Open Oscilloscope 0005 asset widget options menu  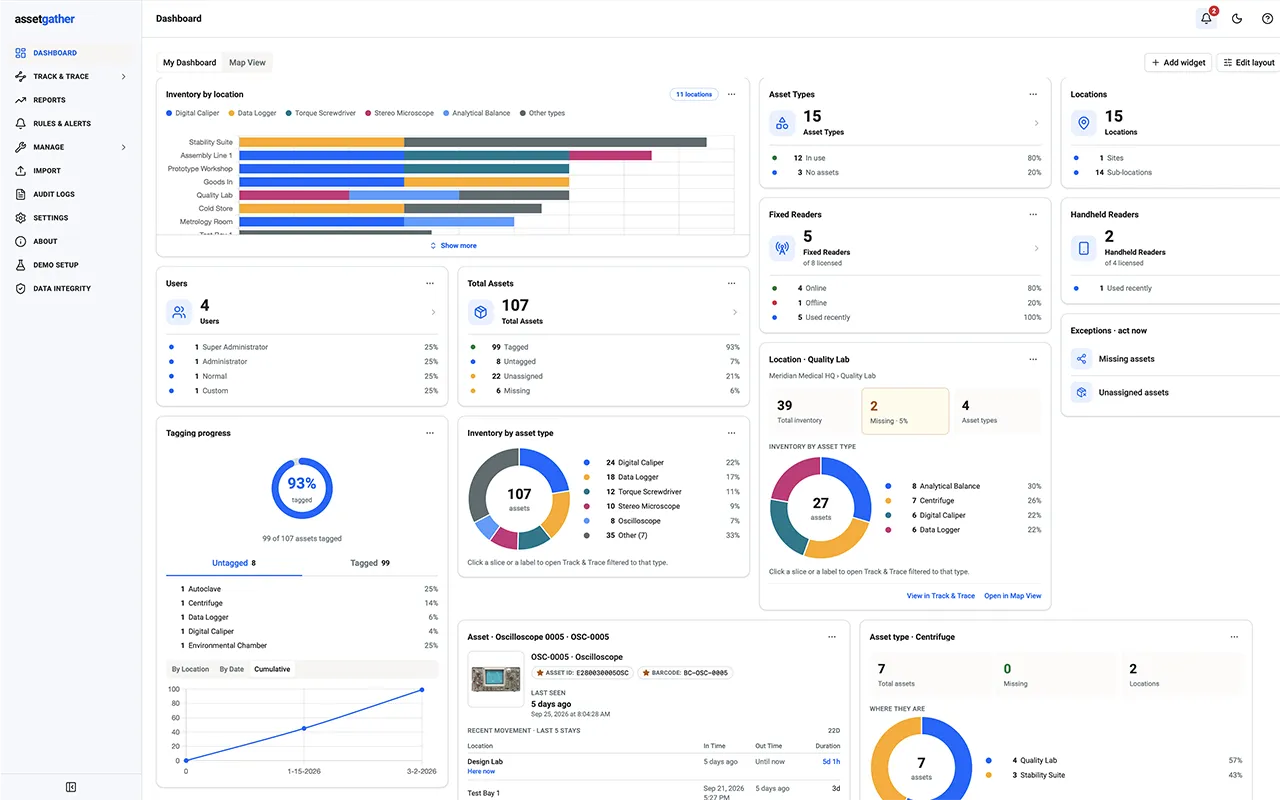(832, 636)
